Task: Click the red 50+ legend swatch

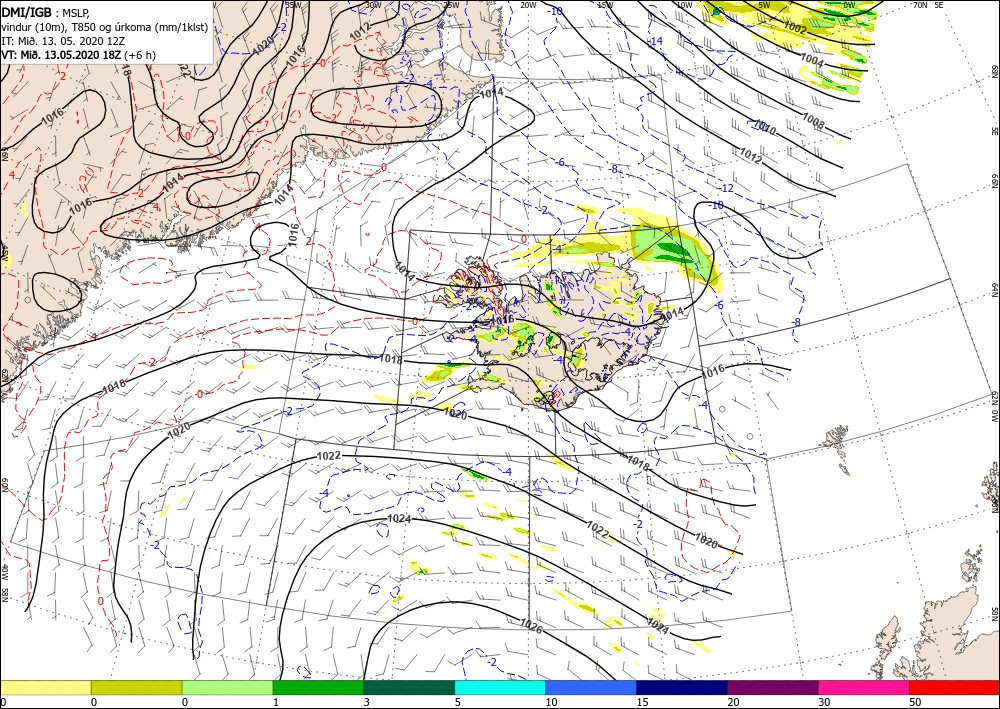Action: tap(954, 687)
